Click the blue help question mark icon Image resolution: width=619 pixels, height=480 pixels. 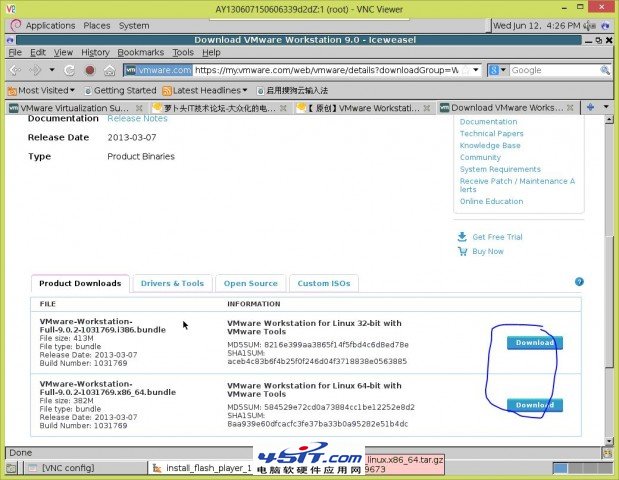579,282
